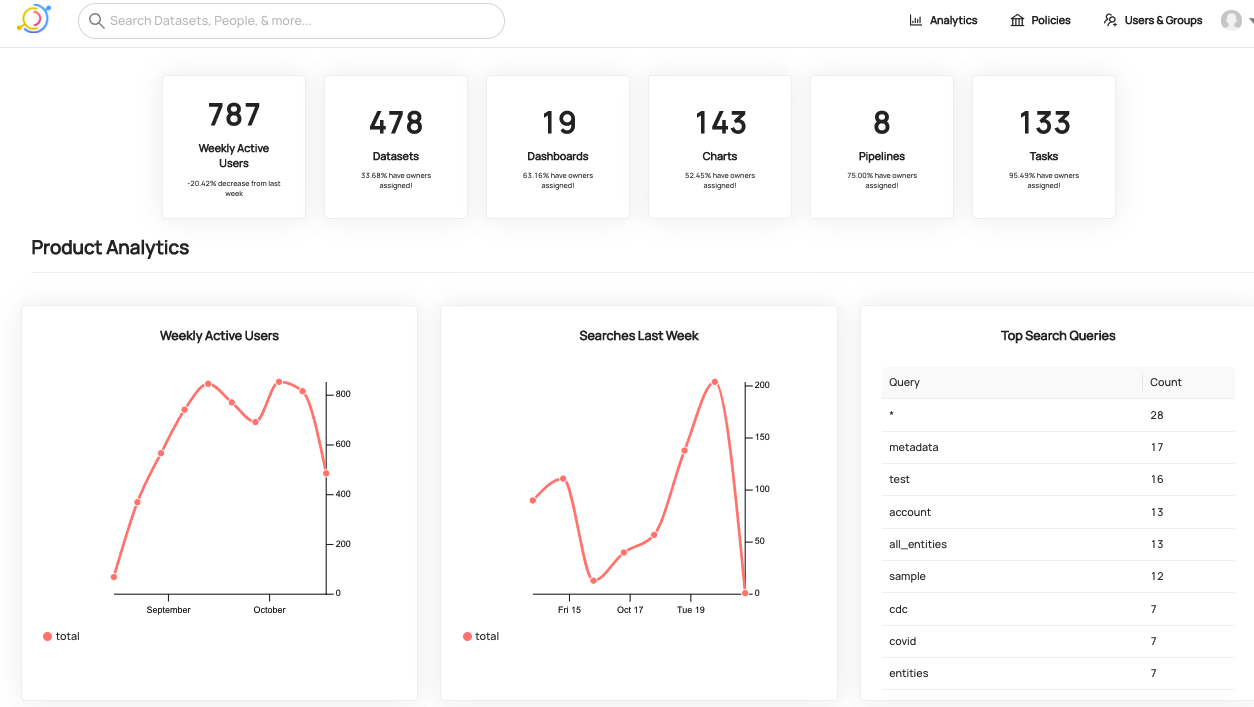
Task: Select the 8 Pipelines card
Action: 882,146
